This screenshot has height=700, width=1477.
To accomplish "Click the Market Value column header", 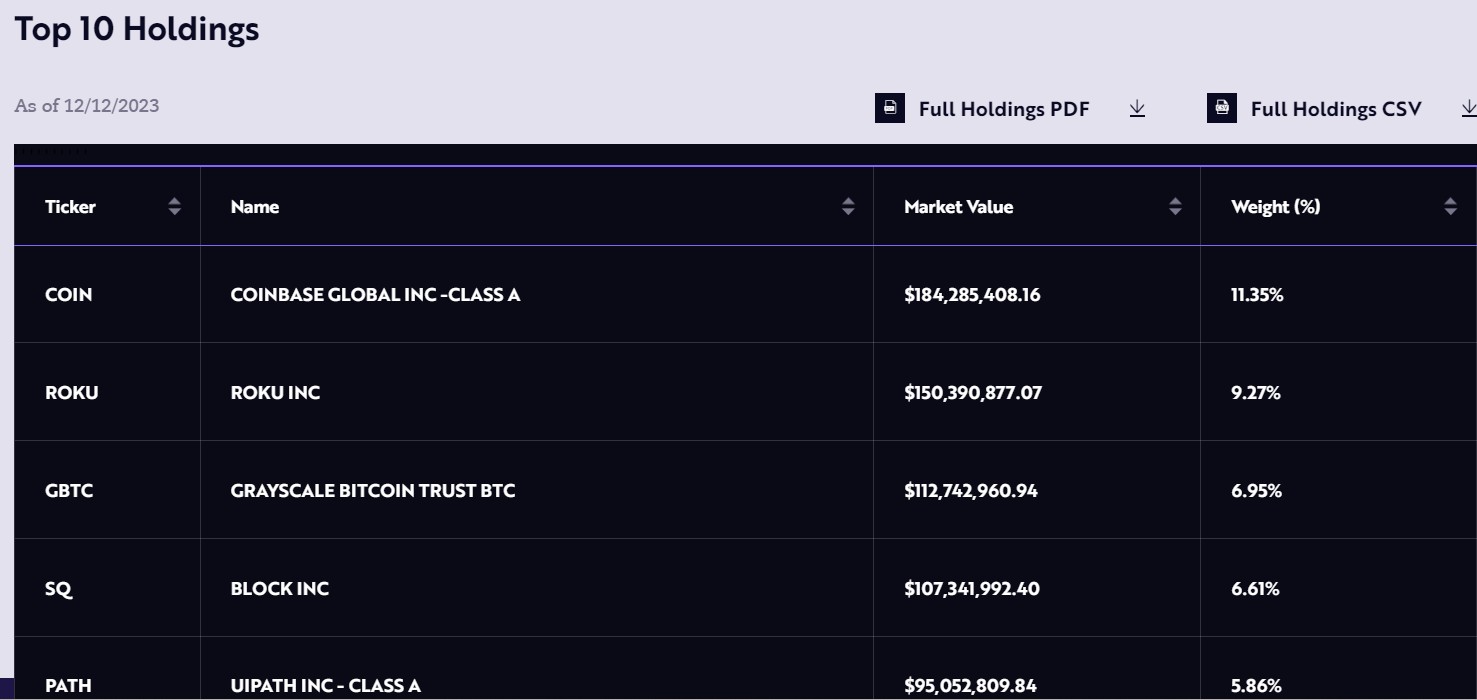I will click(x=958, y=207).
